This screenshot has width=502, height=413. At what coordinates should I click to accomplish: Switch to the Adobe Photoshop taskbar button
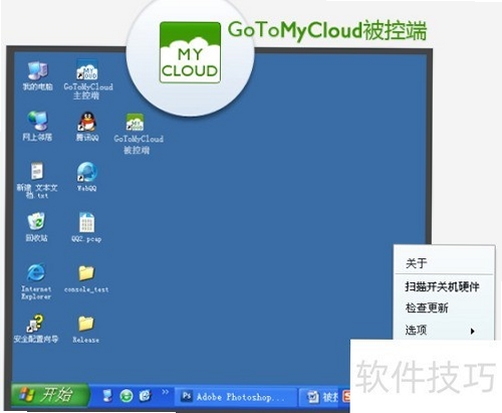pyautogui.click(x=235, y=397)
